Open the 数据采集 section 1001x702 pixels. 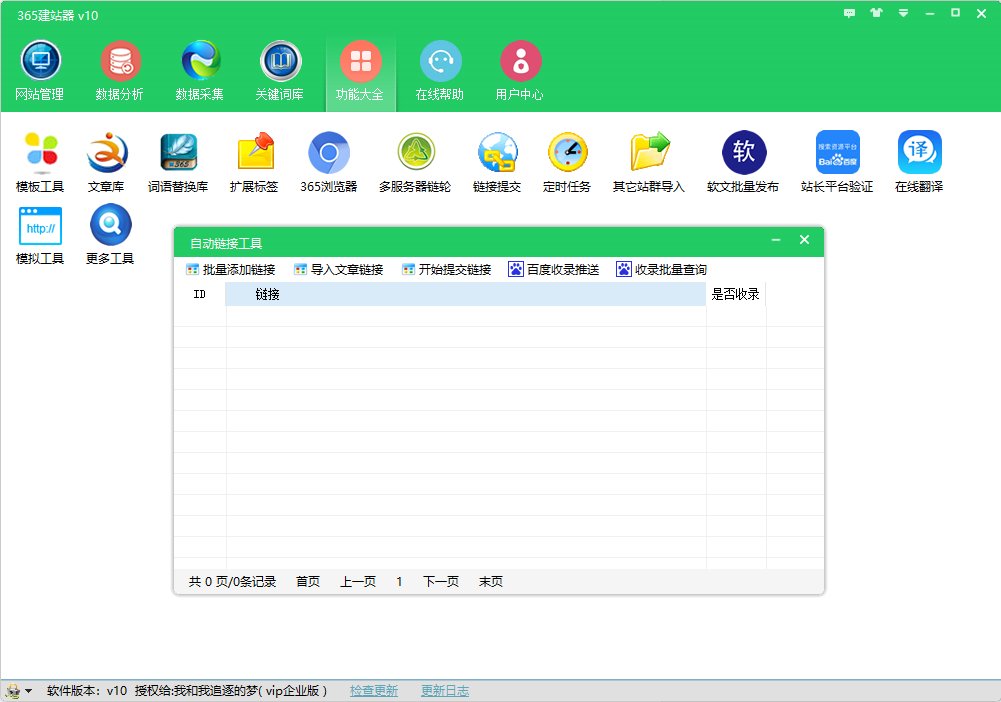[x=200, y=71]
